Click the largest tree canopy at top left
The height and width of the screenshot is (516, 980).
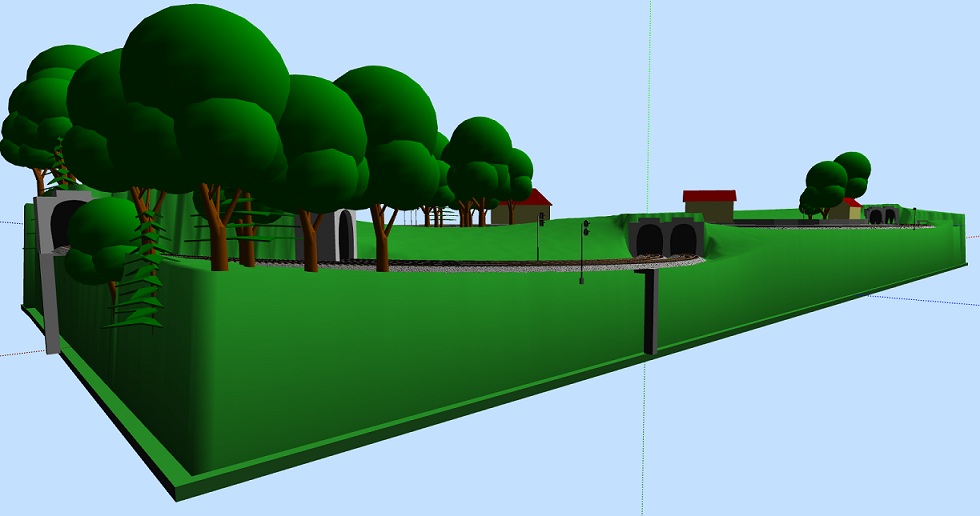tap(205, 70)
